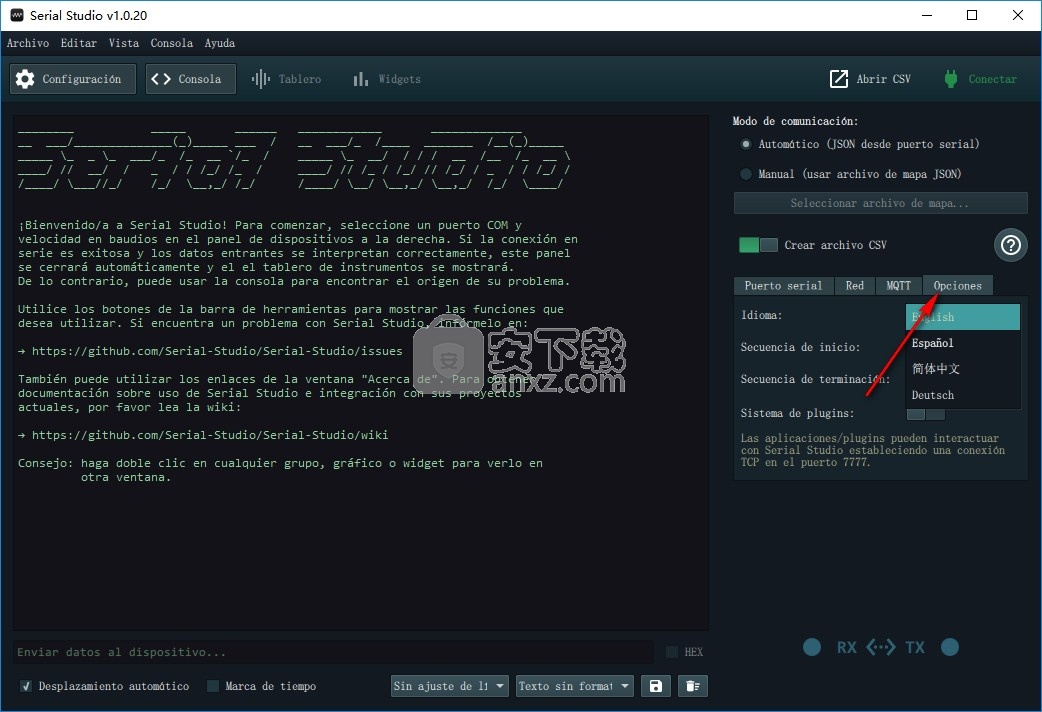Click the Idioma label
Image resolution: width=1042 pixels, height=712 pixels.
click(762, 315)
